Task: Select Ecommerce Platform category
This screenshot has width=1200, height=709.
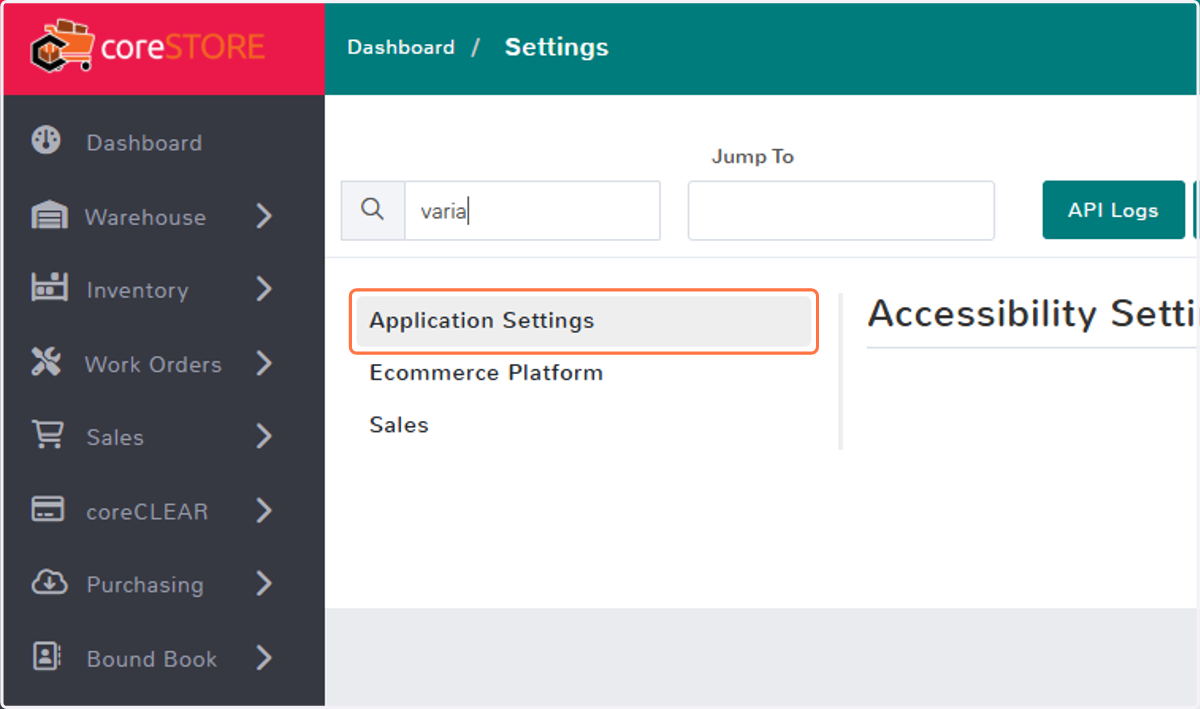Action: pyautogui.click(x=486, y=373)
